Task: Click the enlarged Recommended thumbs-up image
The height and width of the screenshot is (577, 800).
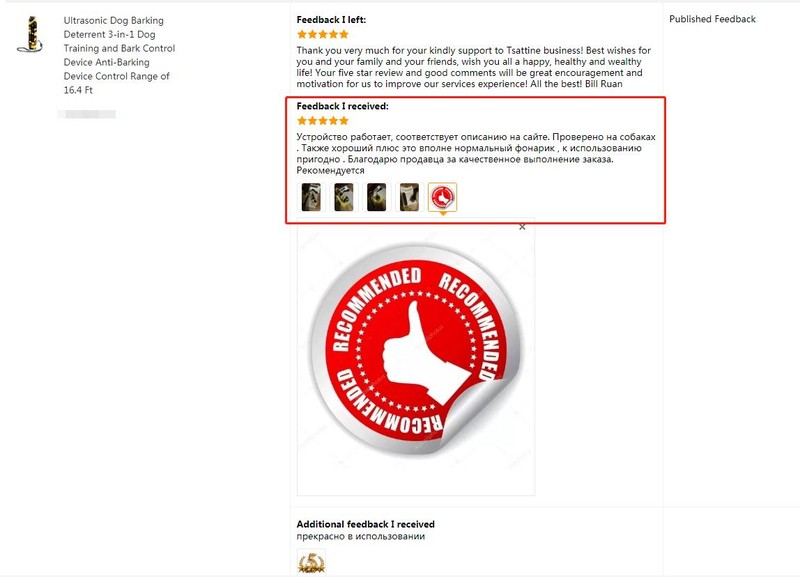Action: [x=416, y=349]
